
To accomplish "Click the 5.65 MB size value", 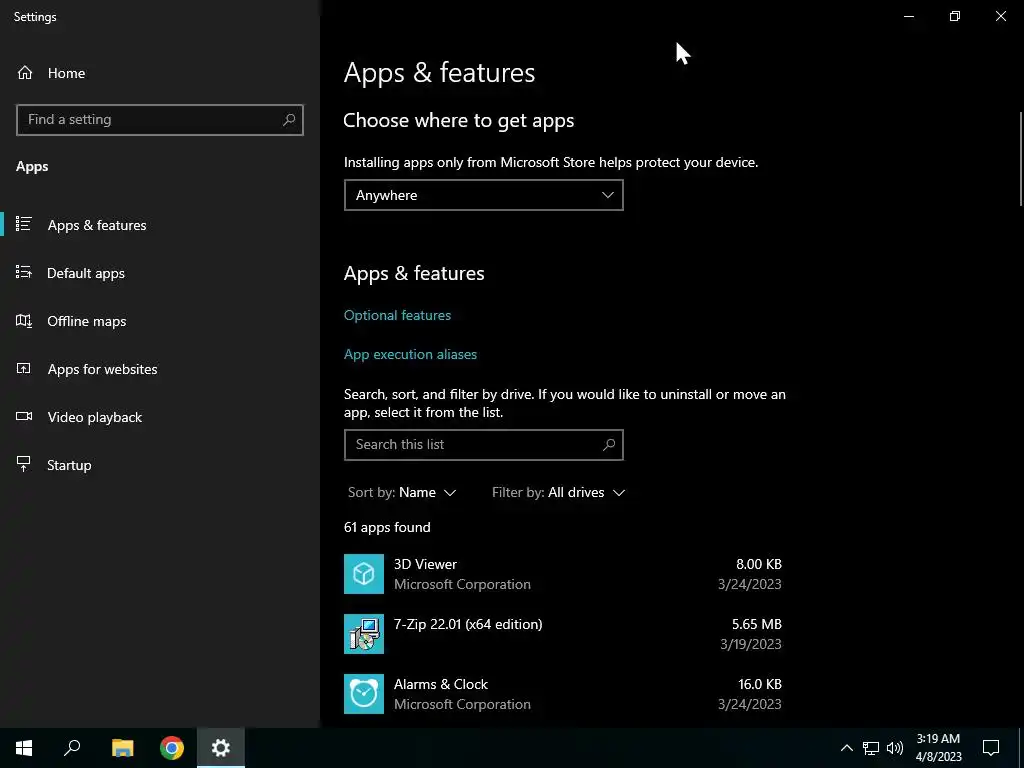I will (756, 624).
